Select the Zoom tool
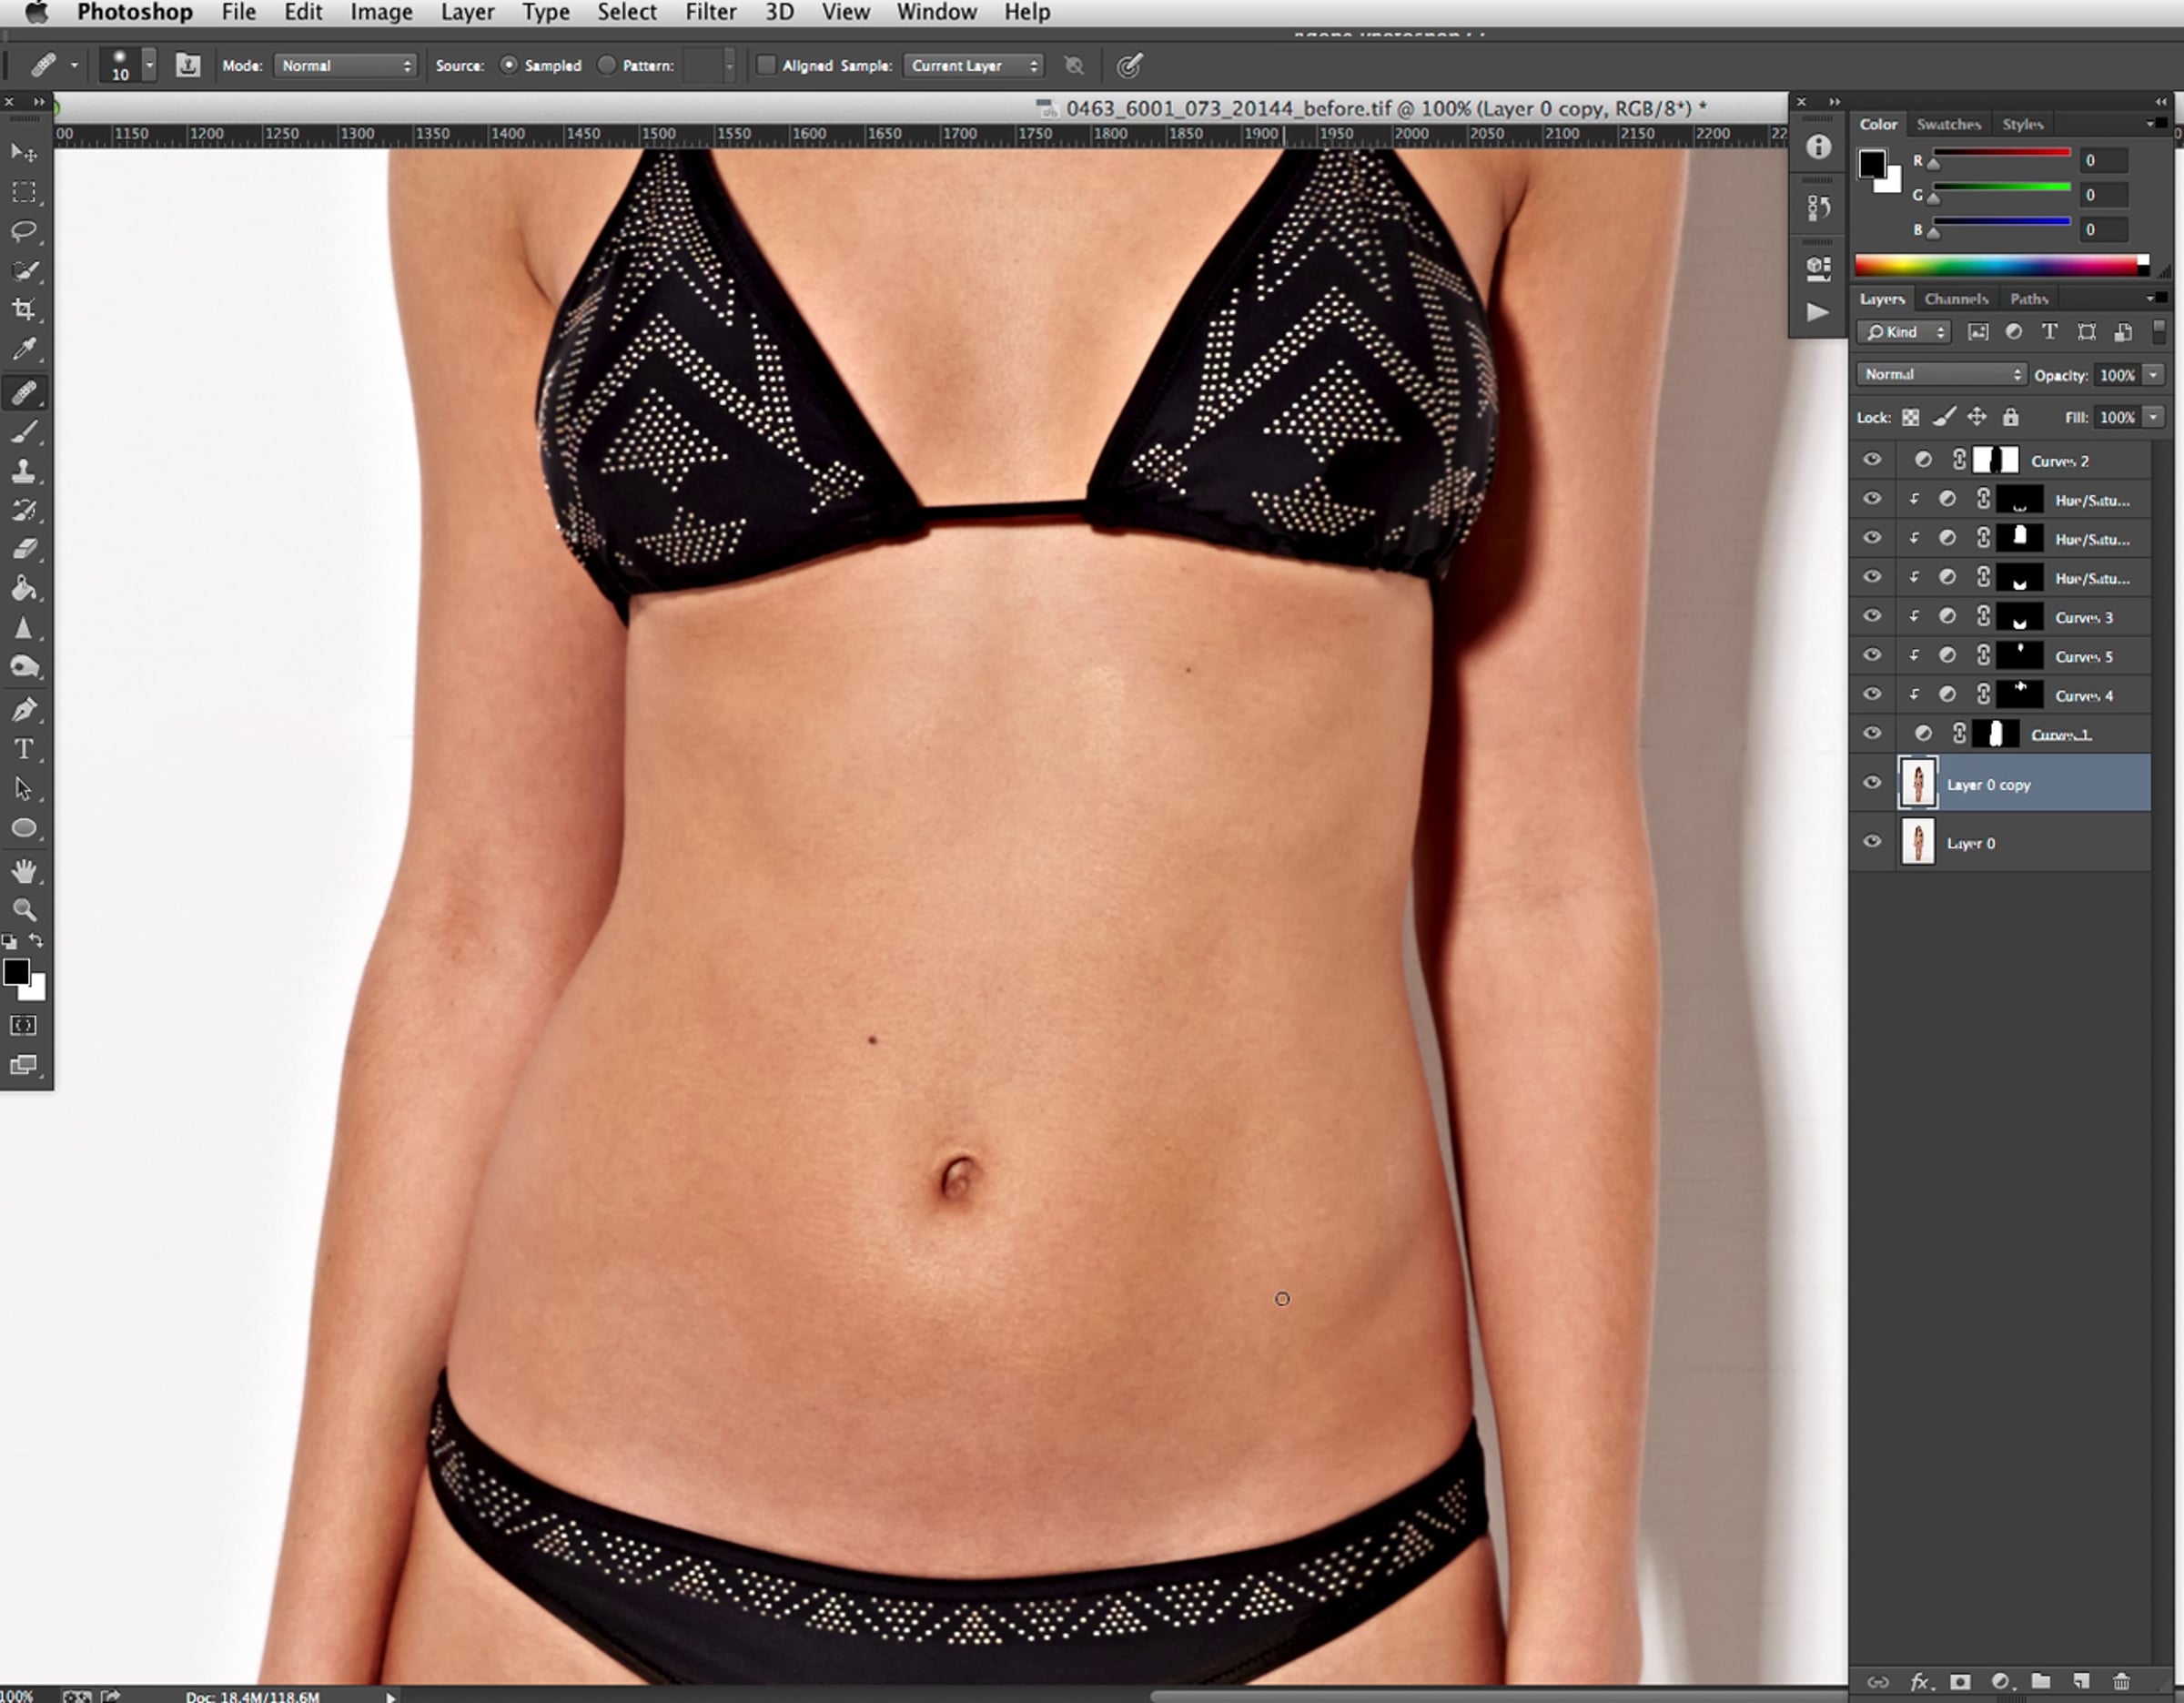This screenshot has width=2184, height=1703. [24, 910]
